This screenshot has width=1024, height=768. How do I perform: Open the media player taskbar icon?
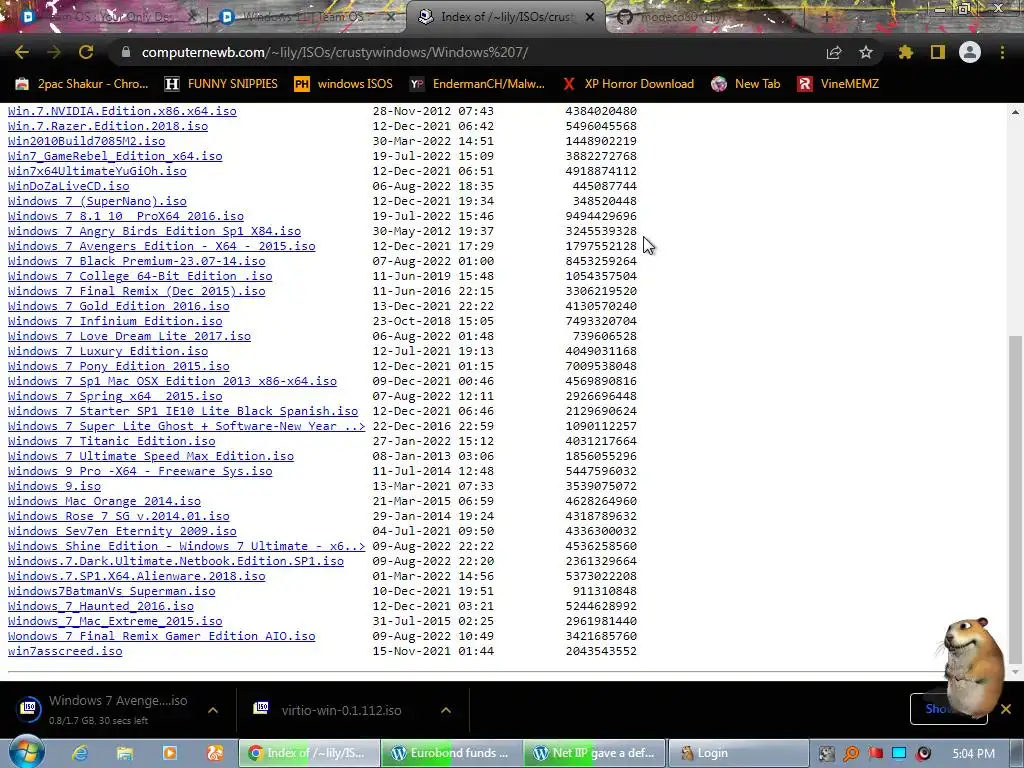pos(170,753)
